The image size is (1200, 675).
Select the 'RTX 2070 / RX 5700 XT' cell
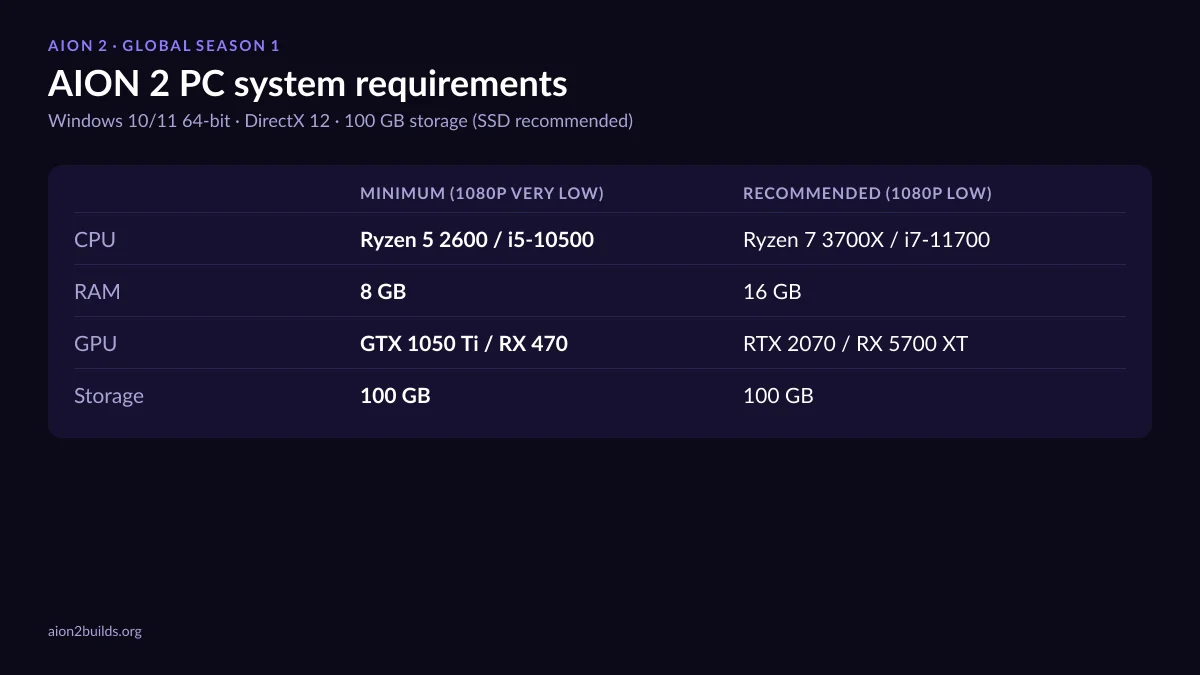[x=855, y=344]
